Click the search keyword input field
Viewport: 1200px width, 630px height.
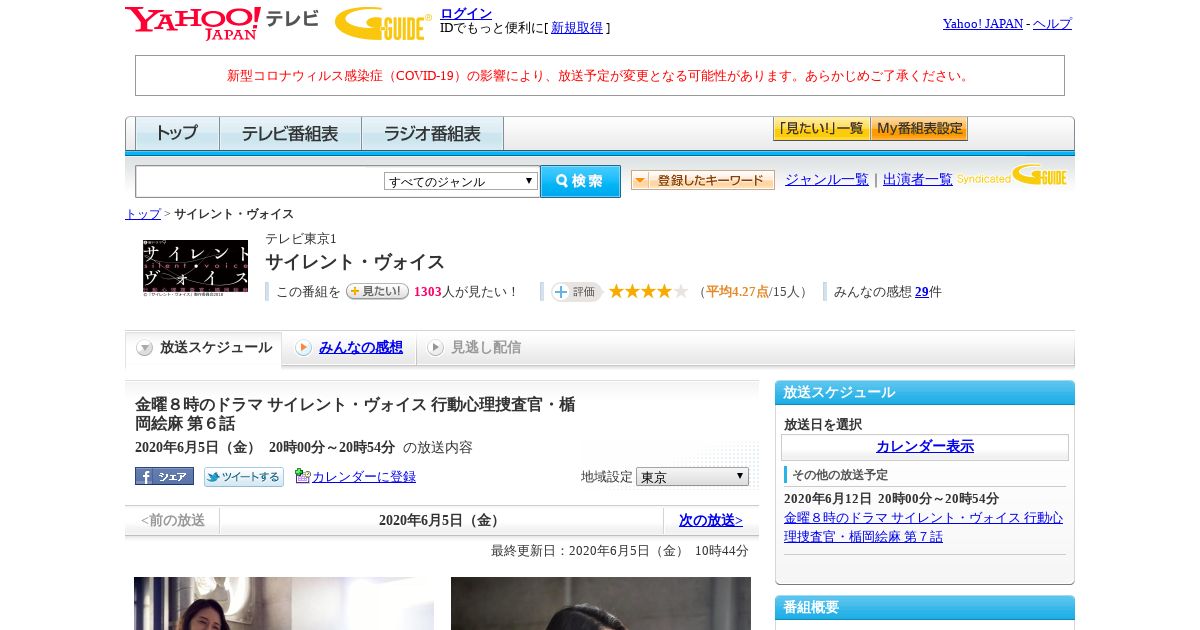[260, 181]
